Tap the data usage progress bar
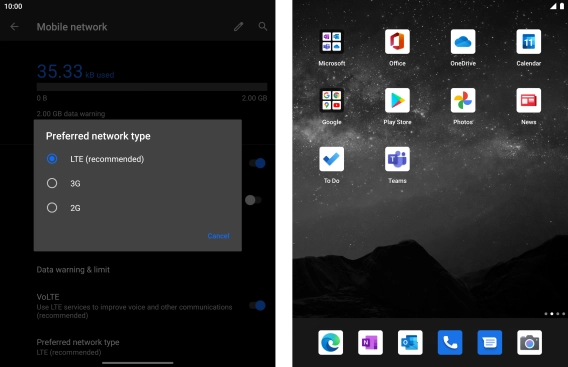 point(152,87)
